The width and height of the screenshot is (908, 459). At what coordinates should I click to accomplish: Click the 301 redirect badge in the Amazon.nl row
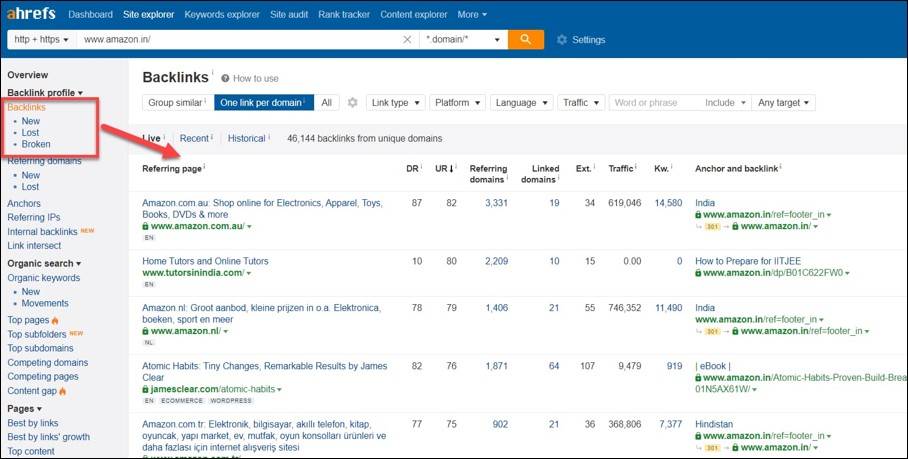[x=712, y=332]
